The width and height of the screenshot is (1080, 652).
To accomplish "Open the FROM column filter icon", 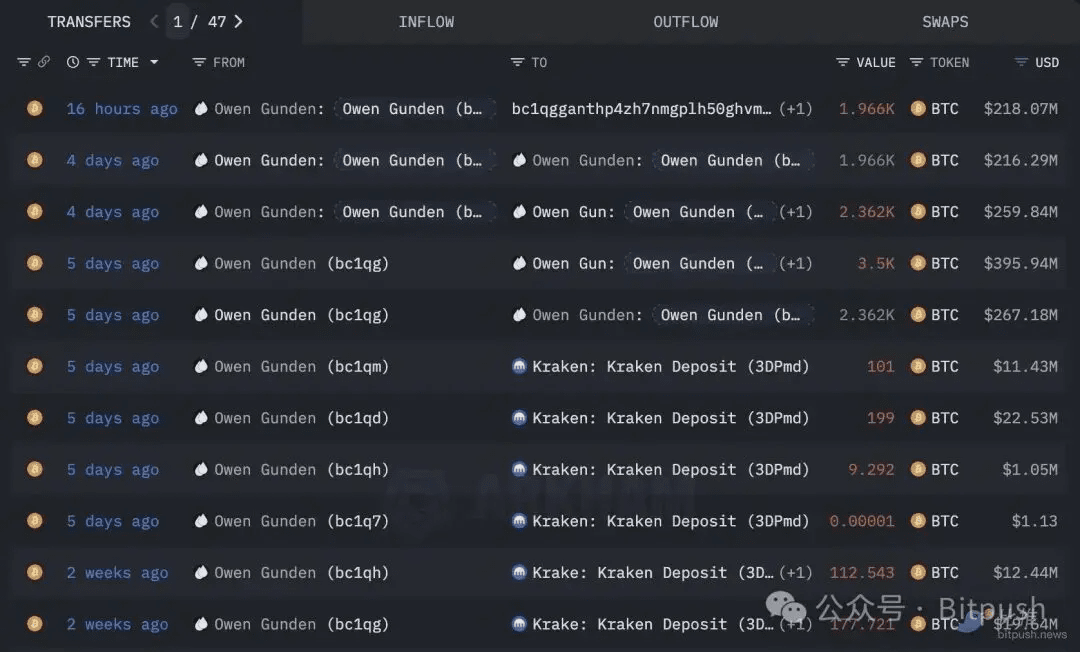I will pyautogui.click(x=198, y=62).
